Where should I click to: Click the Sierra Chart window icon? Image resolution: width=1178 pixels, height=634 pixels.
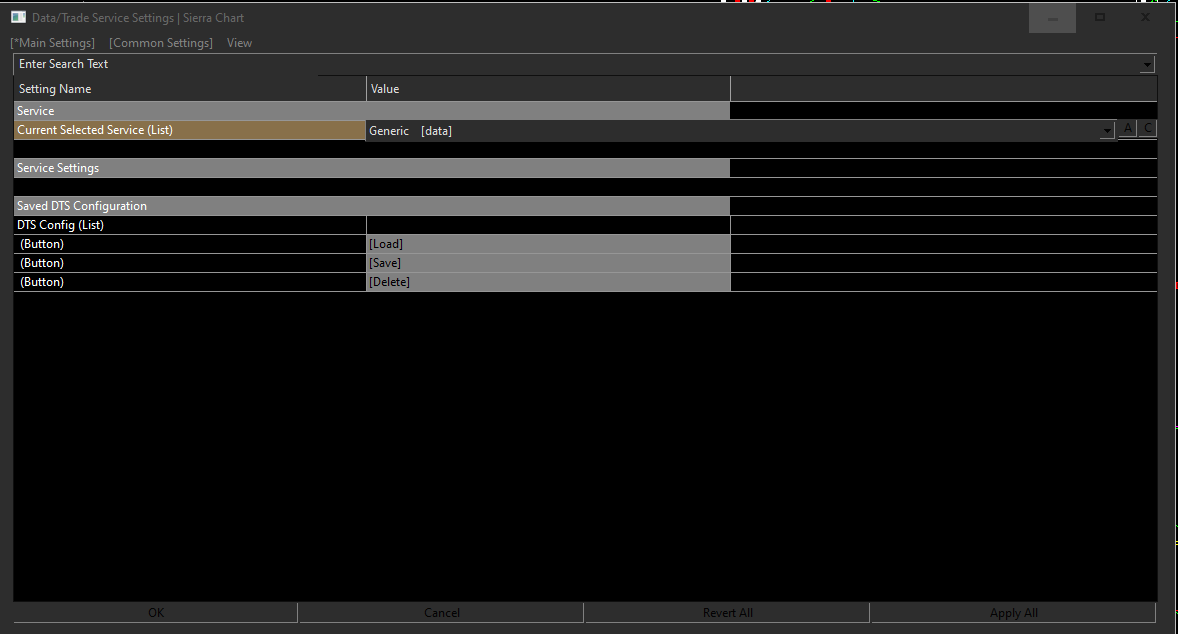pyautogui.click(x=18, y=17)
